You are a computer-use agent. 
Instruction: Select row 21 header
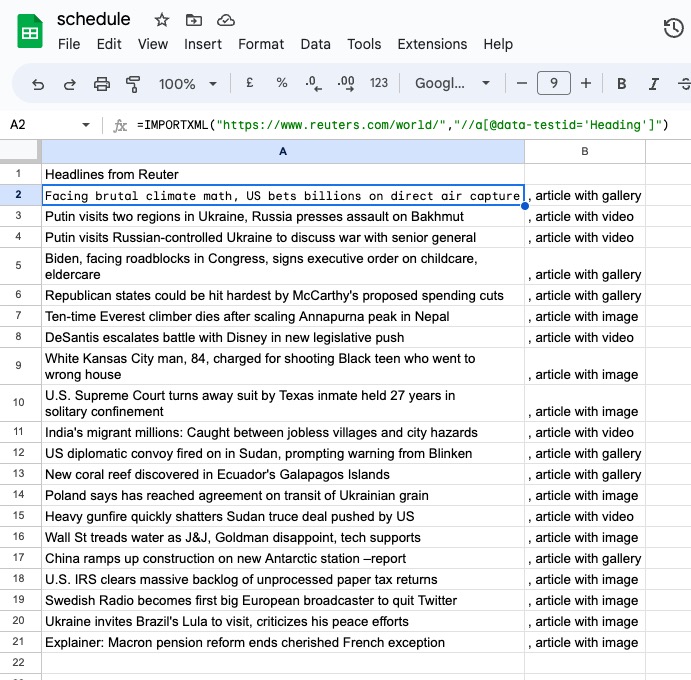click(x=20, y=642)
